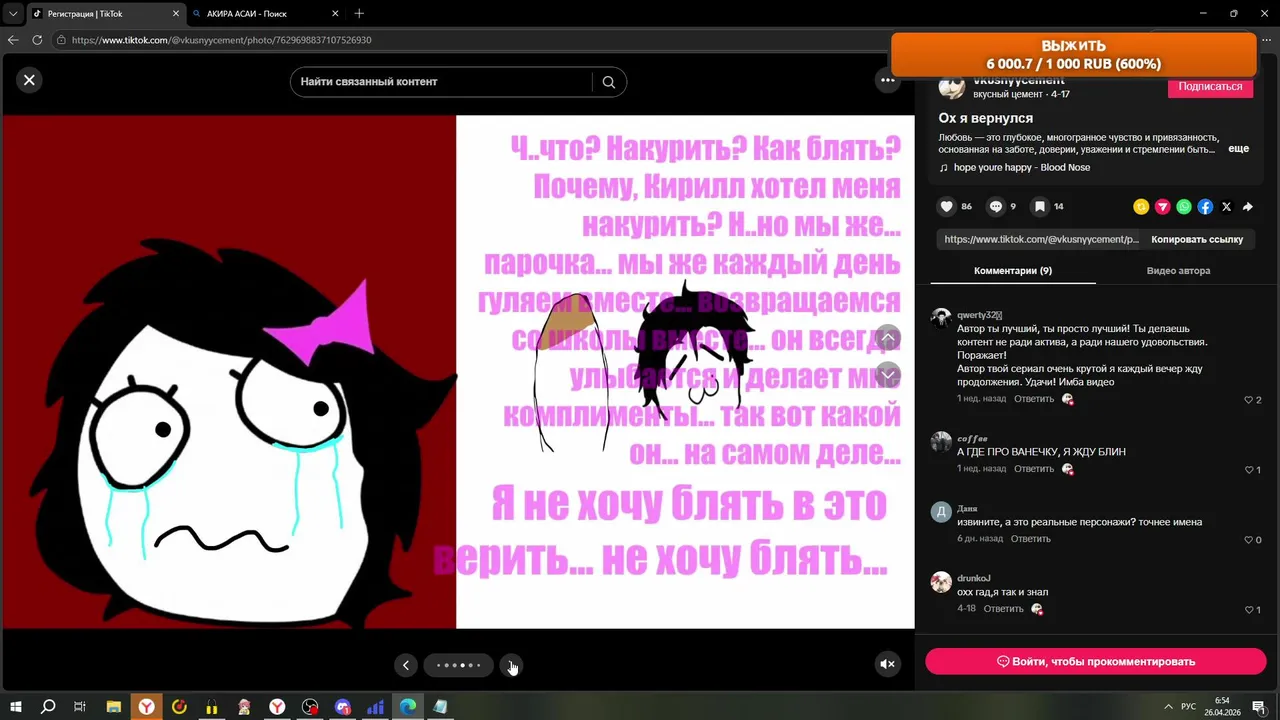Image resolution: width=1280 pixels, height=720 pixels.
Task: Switch to 'Комментарии (9)' tab
Action: pos(1013,270)
